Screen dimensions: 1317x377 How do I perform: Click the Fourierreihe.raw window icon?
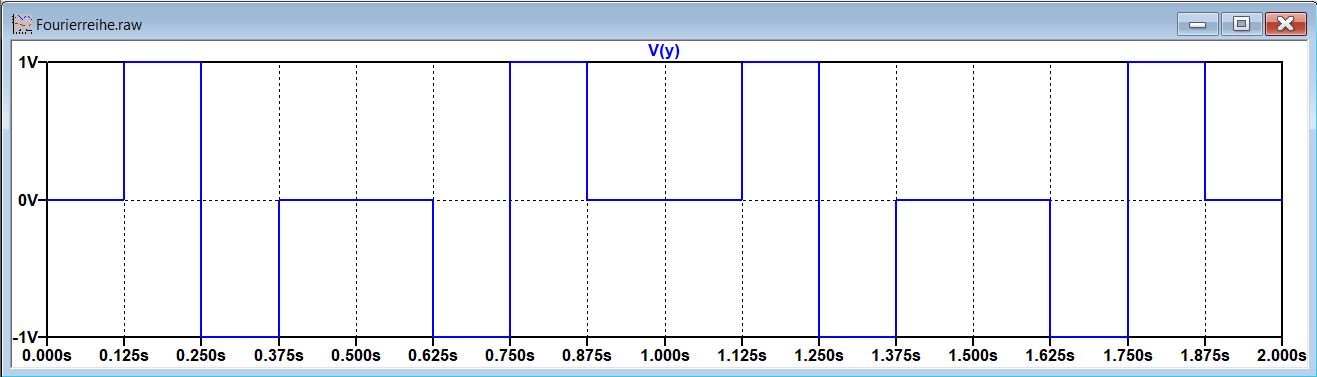pos(20,23)
